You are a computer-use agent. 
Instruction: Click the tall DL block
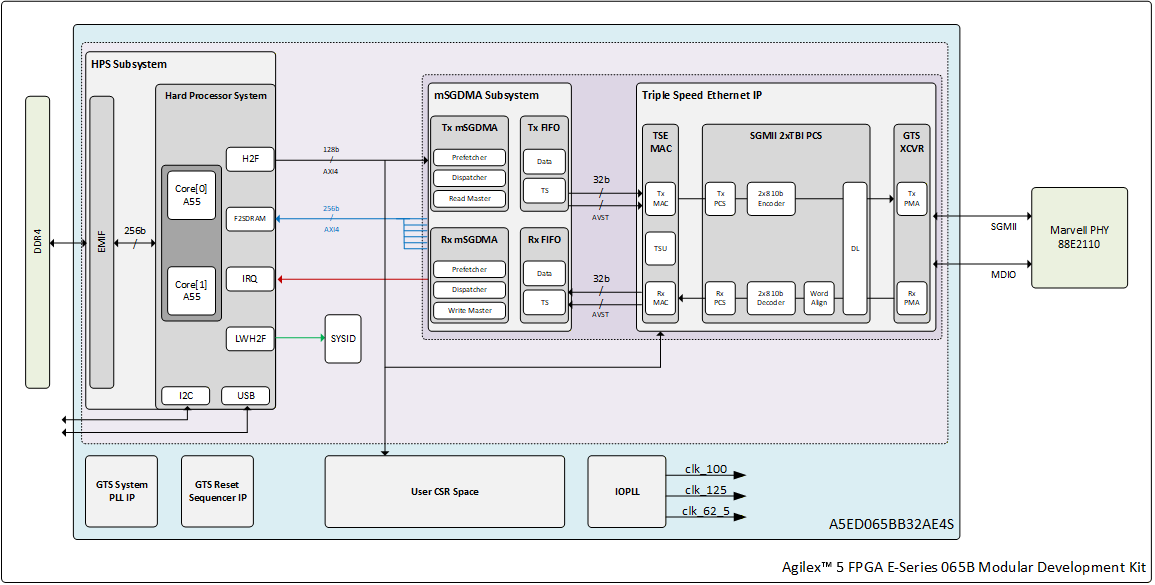click(855, 248)
